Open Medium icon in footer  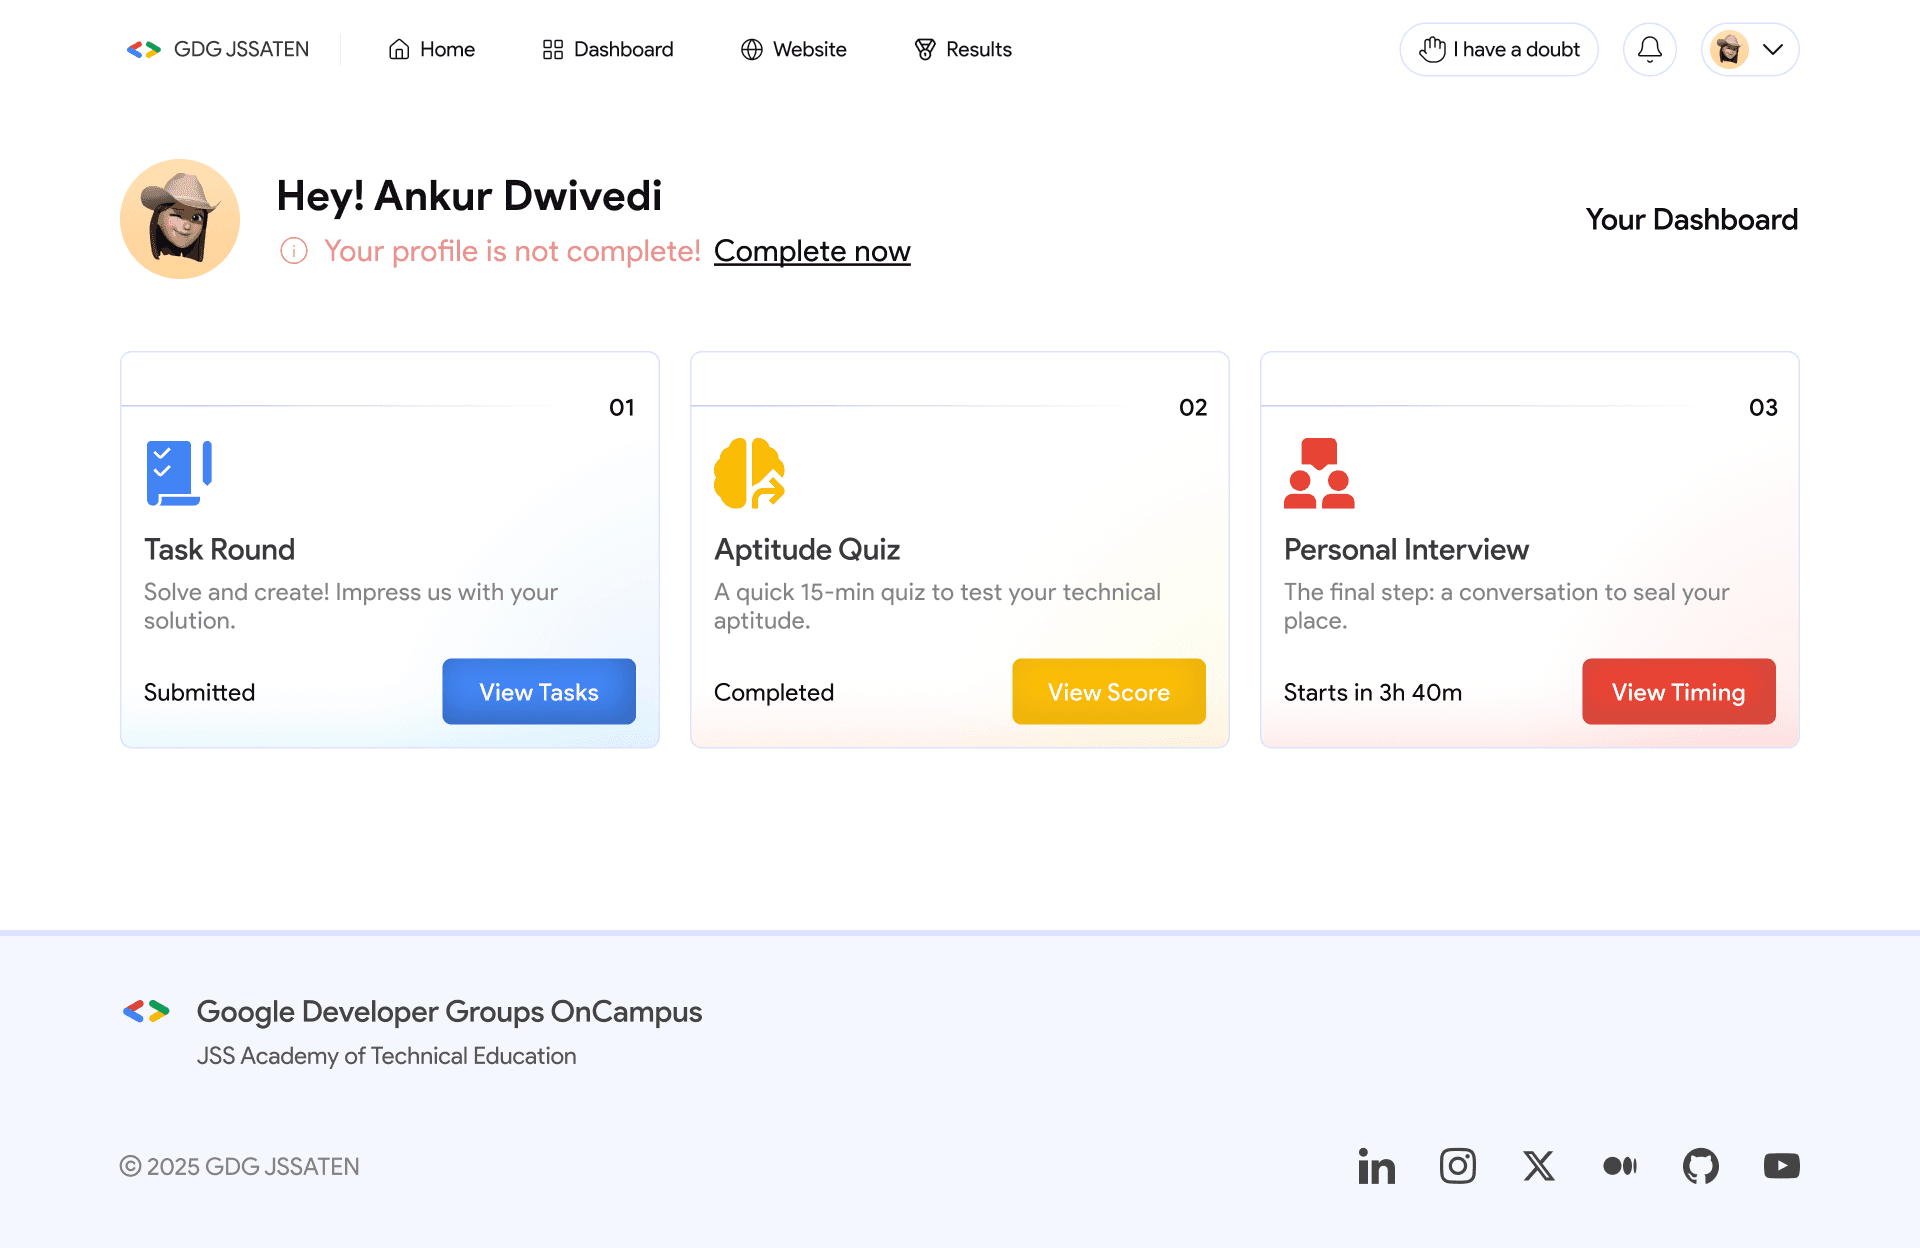tap(1619, 1166)
